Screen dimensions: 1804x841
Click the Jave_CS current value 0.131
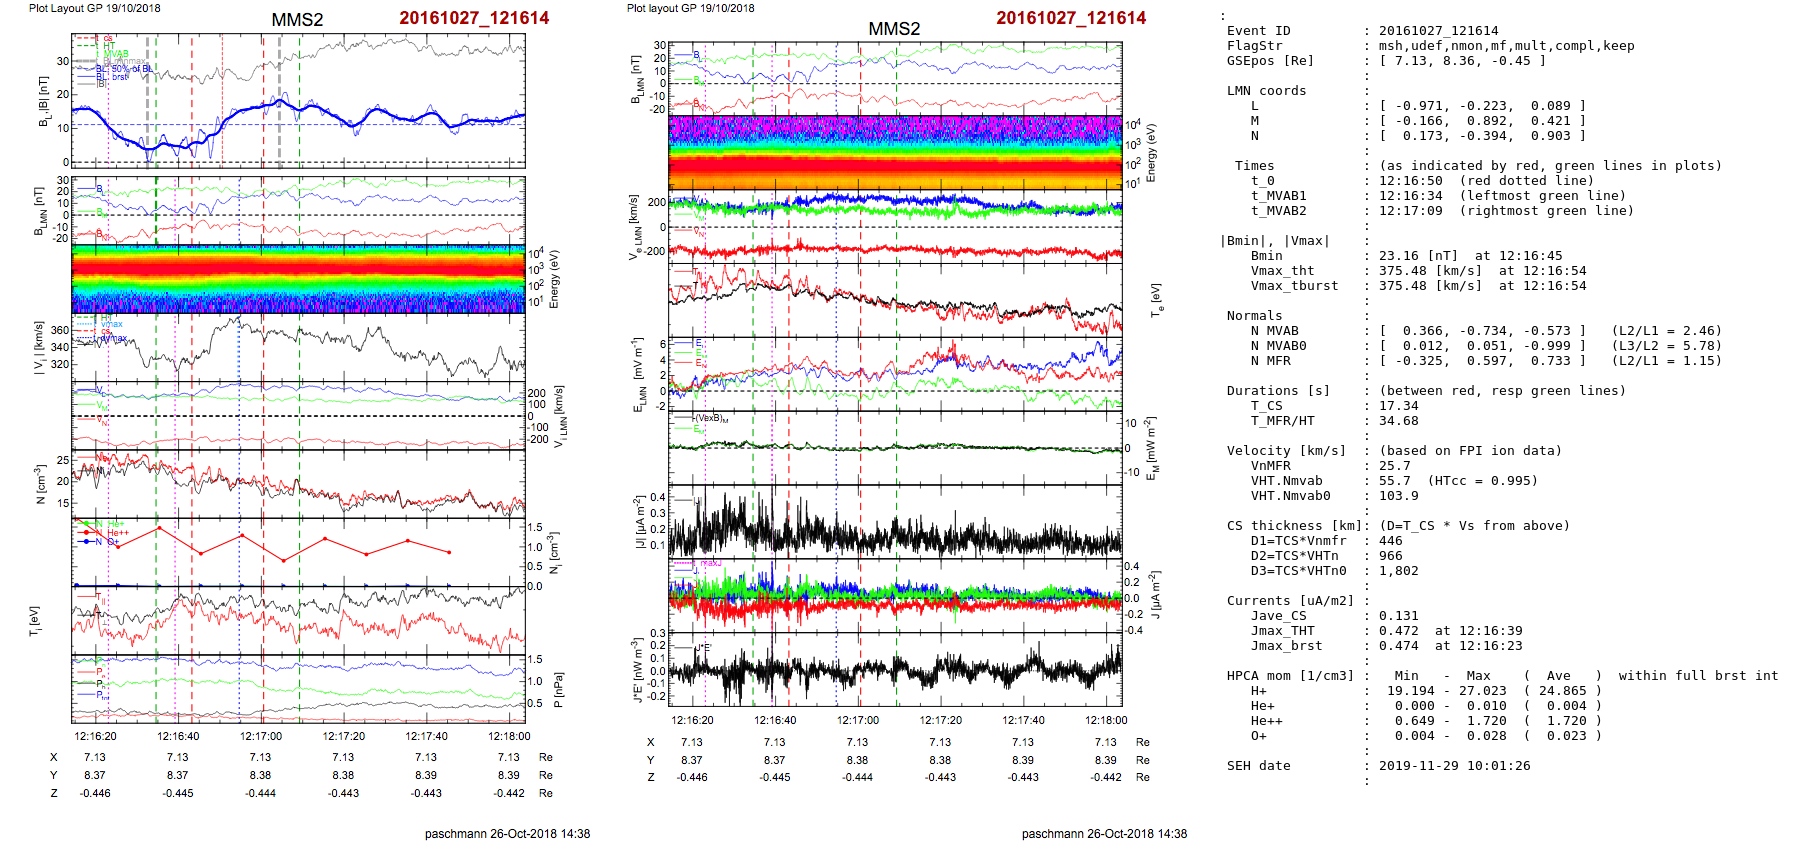point(1398,616)
